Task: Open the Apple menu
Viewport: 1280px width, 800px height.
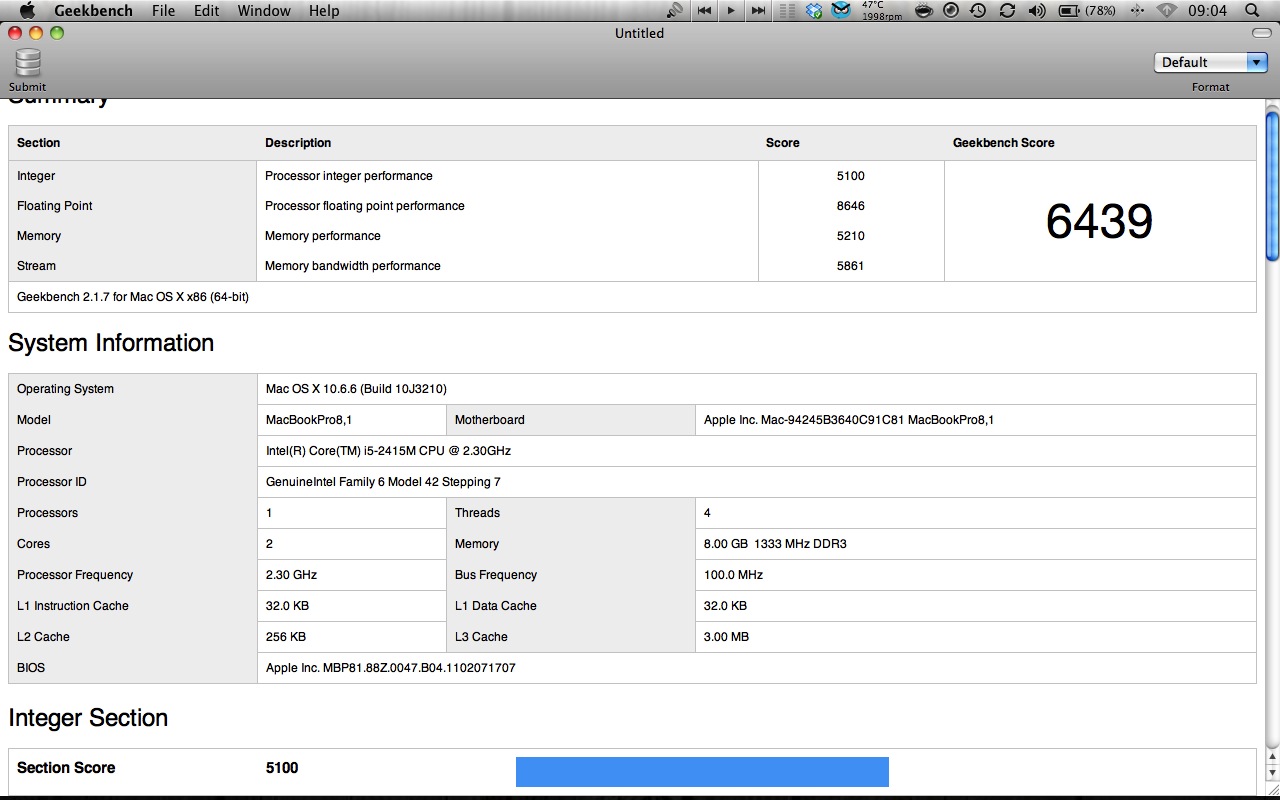Action: 27,10
